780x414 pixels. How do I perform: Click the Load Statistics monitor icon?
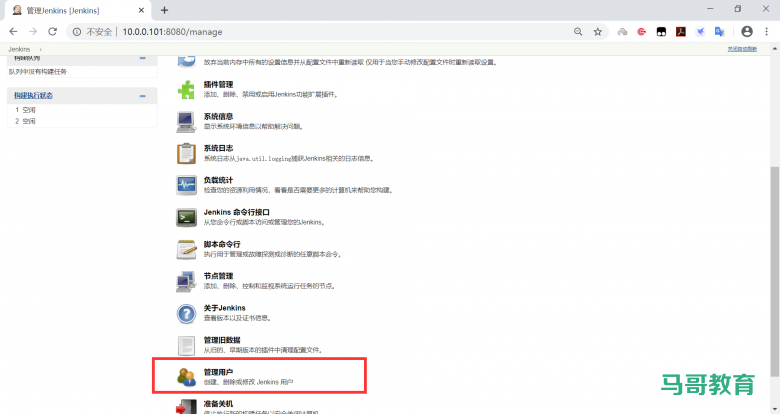pyautogui.click(x=187, y=185)
